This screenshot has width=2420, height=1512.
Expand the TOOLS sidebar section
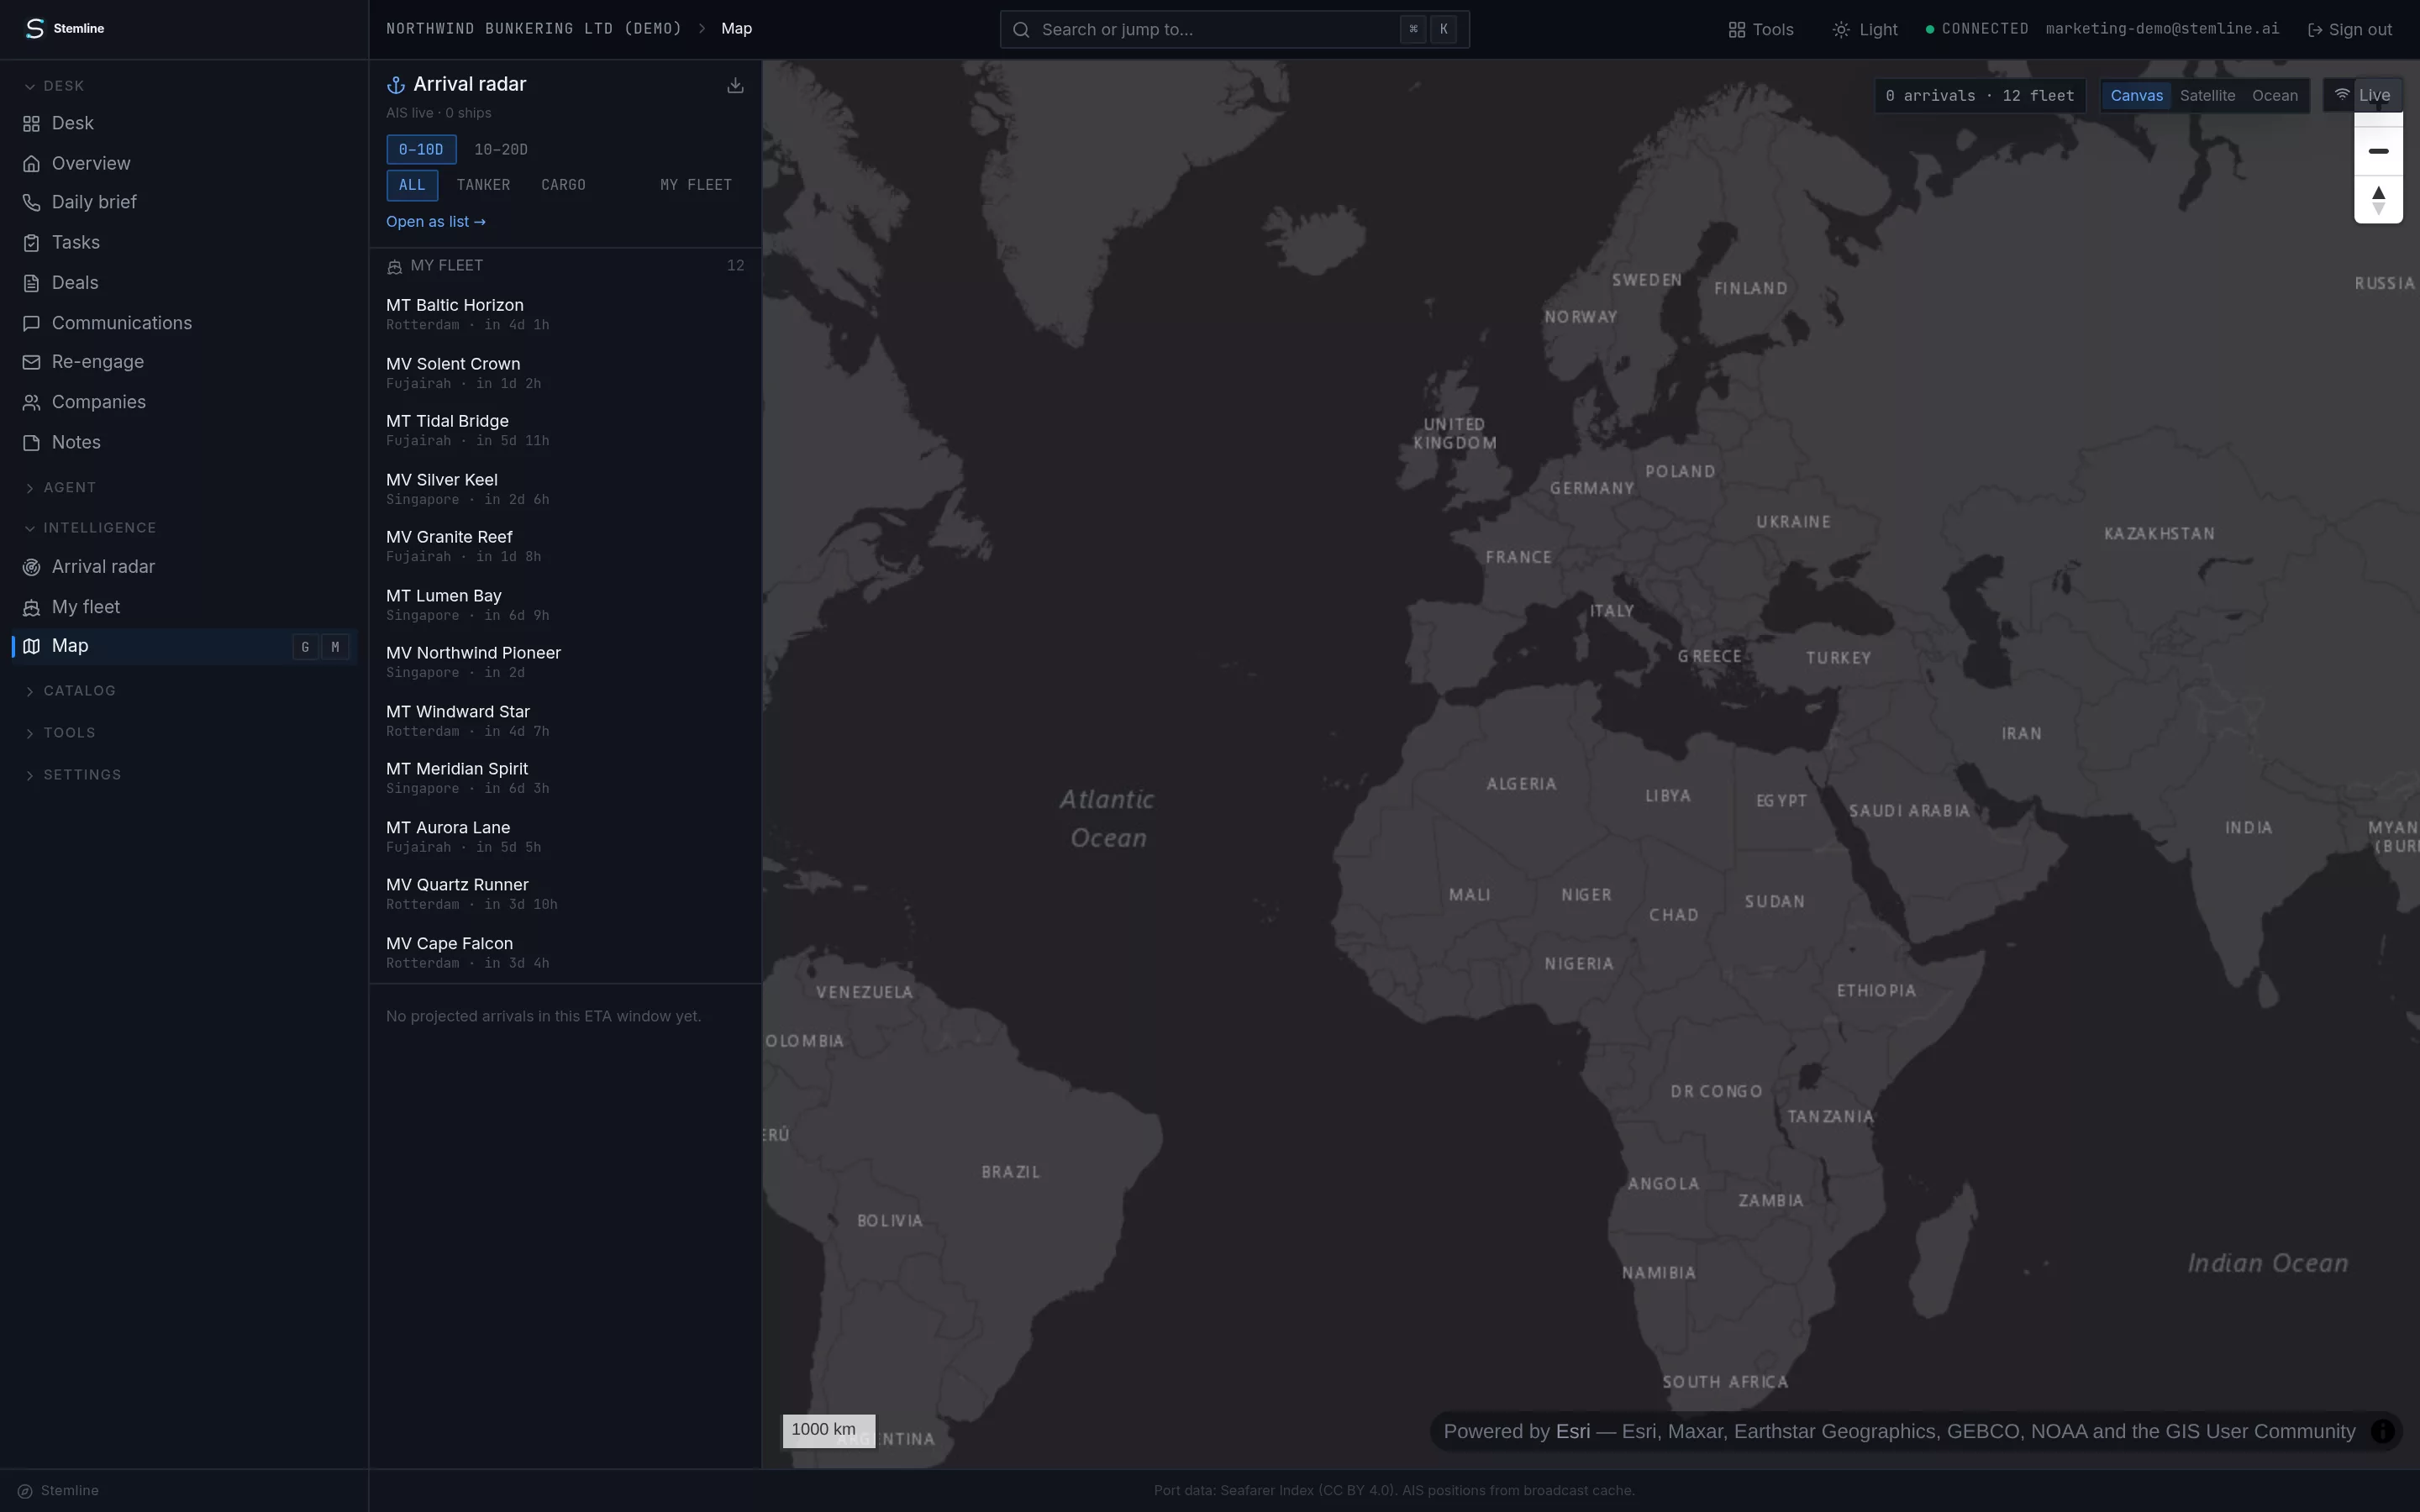coord(60,733)
